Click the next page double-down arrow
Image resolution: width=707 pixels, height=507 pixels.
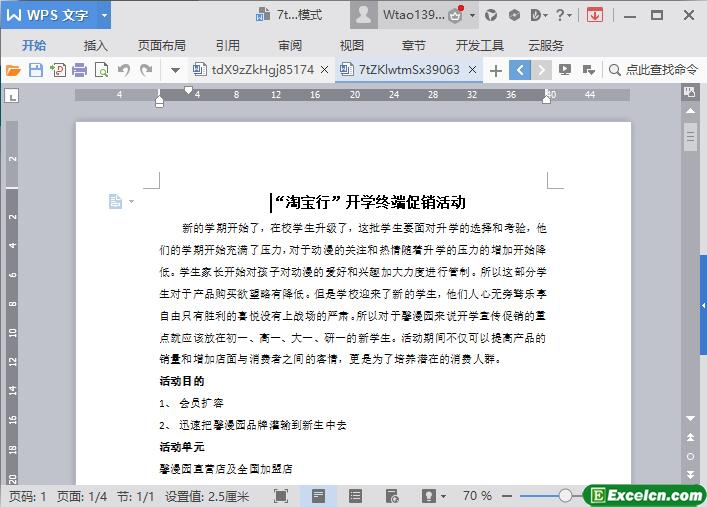pos(690,475)
